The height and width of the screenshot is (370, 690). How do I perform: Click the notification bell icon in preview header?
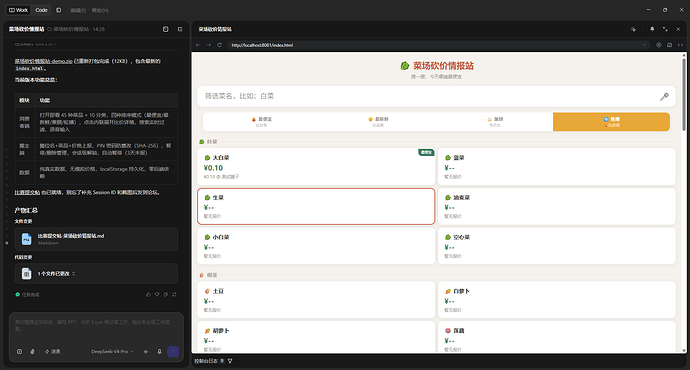click(x=652, y=29)
